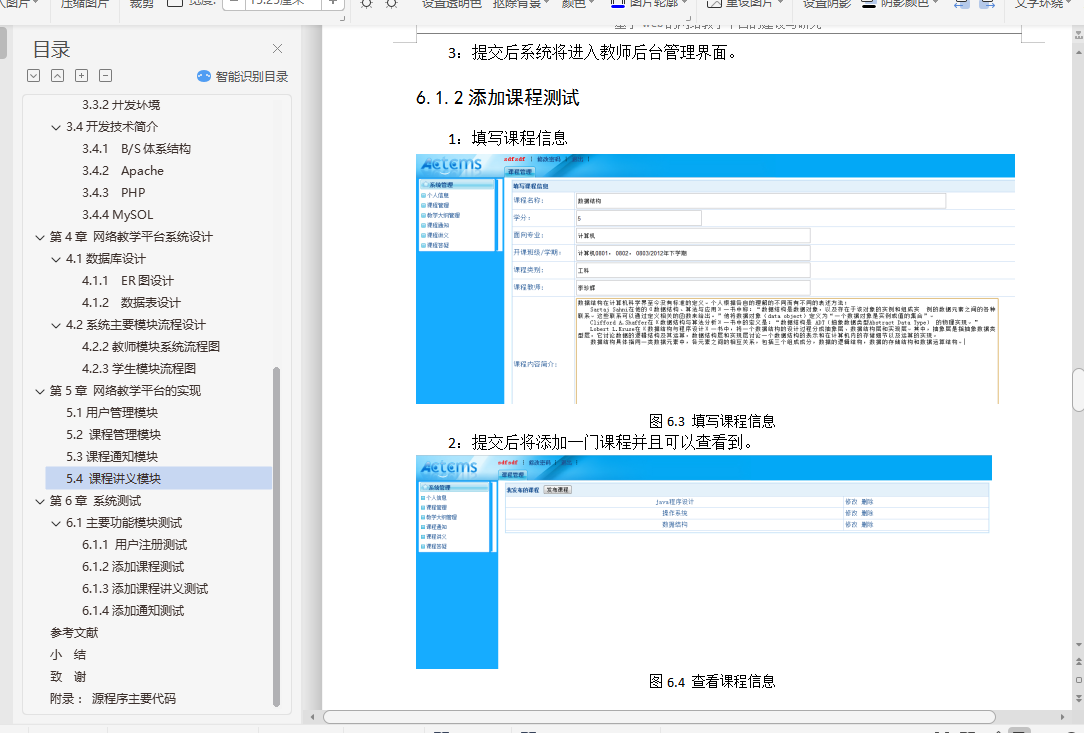
Task: Click the outline panel vertical scrollbar thumb
Action: 277,537
